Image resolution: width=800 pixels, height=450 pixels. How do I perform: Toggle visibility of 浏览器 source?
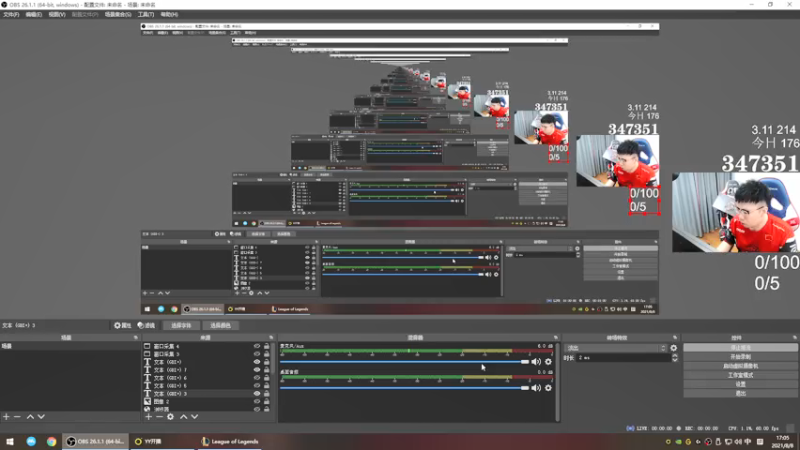point(257,409)
